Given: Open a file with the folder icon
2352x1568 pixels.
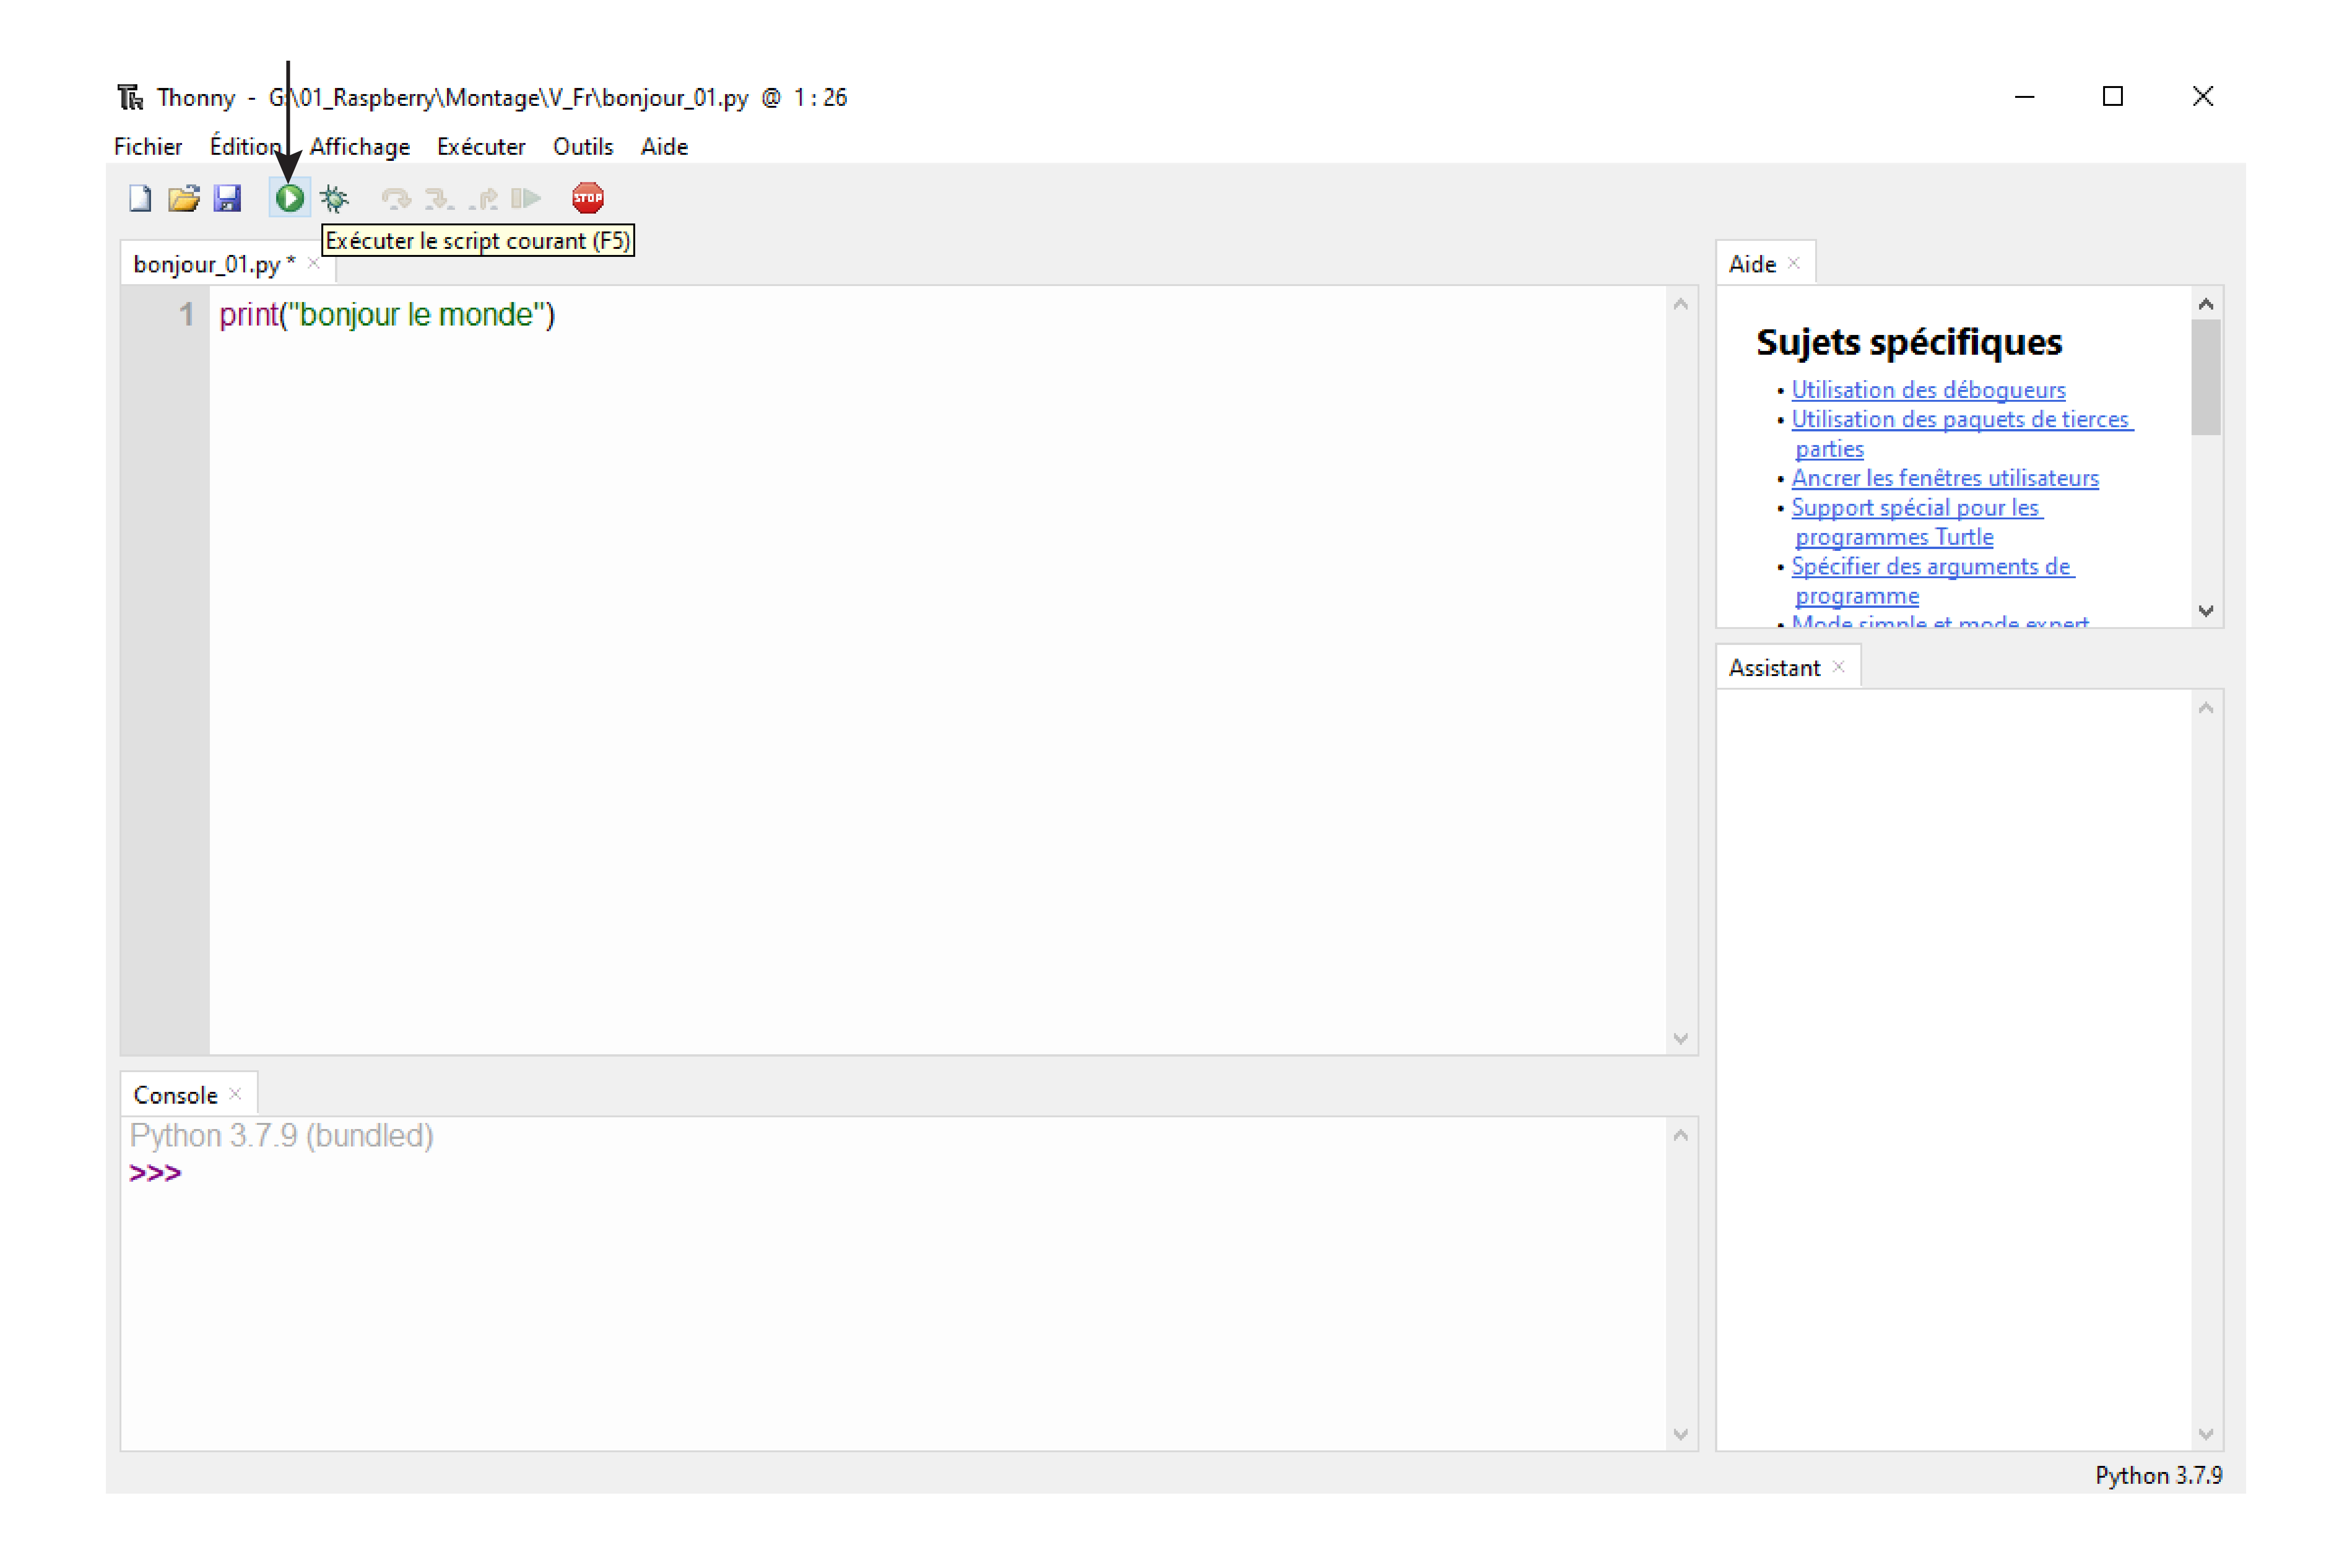Looking at the screenshot, I should [x=184, y=198].
